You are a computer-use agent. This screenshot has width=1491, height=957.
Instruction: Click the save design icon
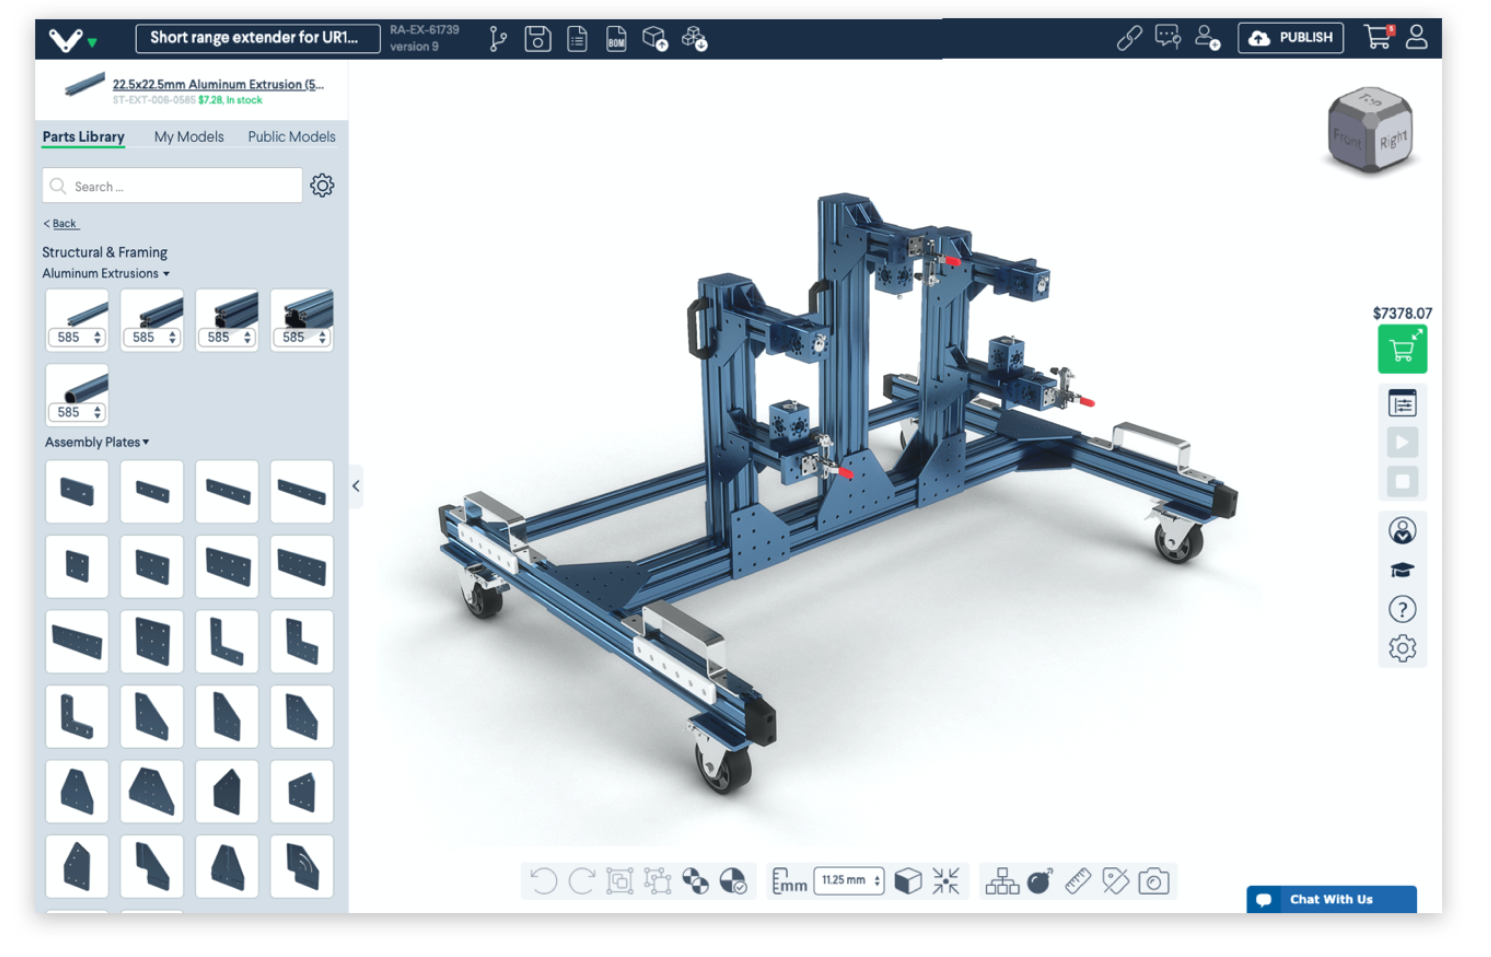tap(537, 39)
